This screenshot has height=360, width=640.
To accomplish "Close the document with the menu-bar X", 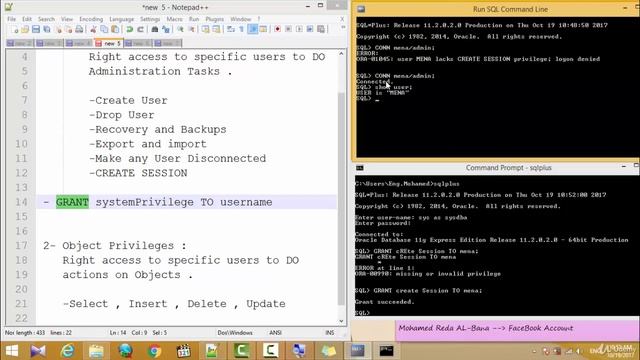I will pos(342,19).
